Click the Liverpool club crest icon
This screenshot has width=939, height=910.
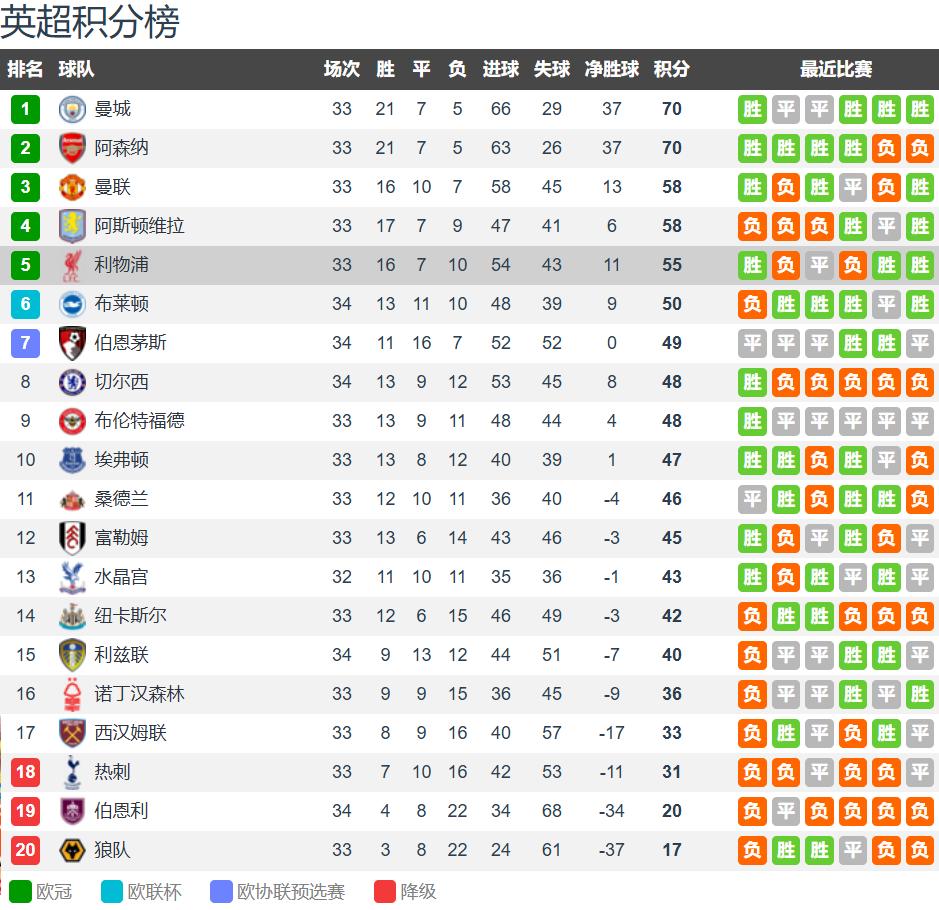72,265
